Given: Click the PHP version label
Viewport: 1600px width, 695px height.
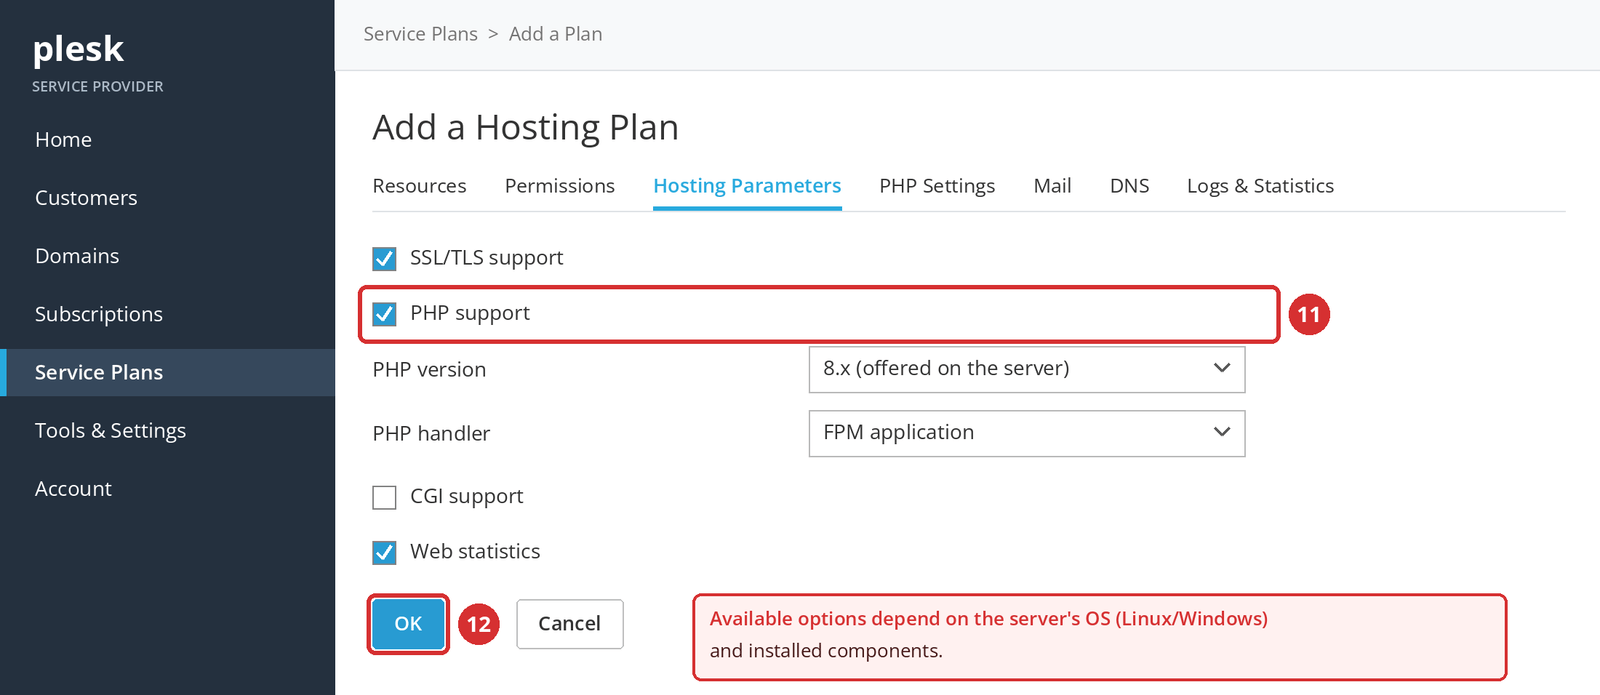Looking at the screenshot, I should pyautogui.click(x=429, y=370).
